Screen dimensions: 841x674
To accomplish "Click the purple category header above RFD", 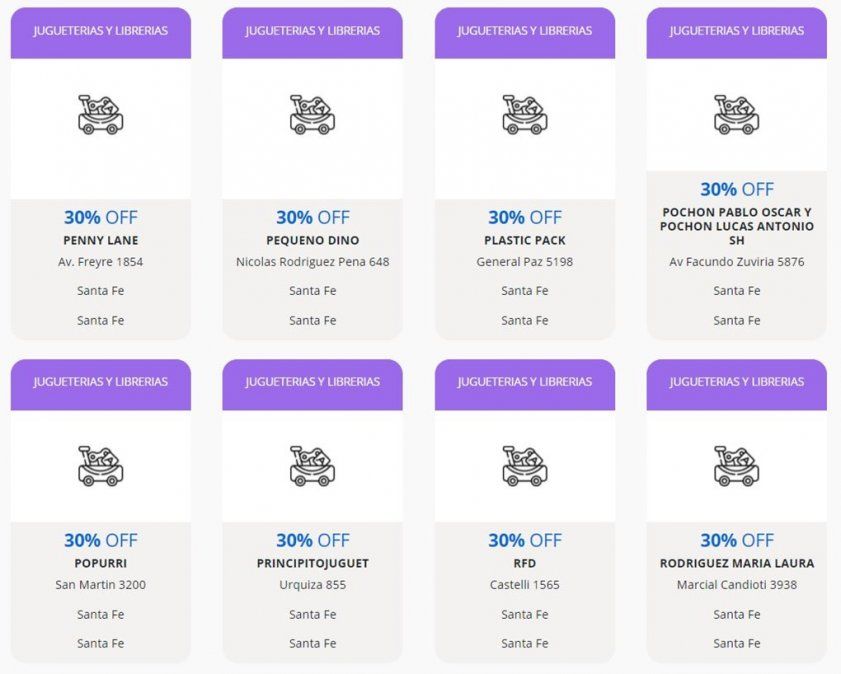I will (x=524, y=382).
